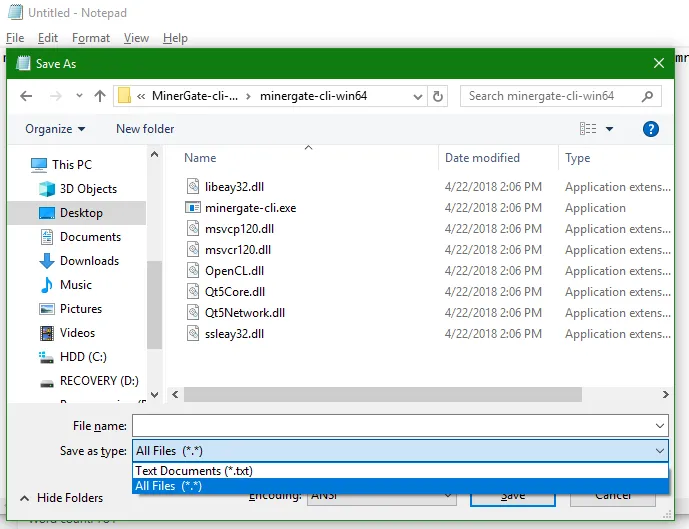Change view using the view layout icon
This screenshot has width=689, height=529.
(588, 129)
